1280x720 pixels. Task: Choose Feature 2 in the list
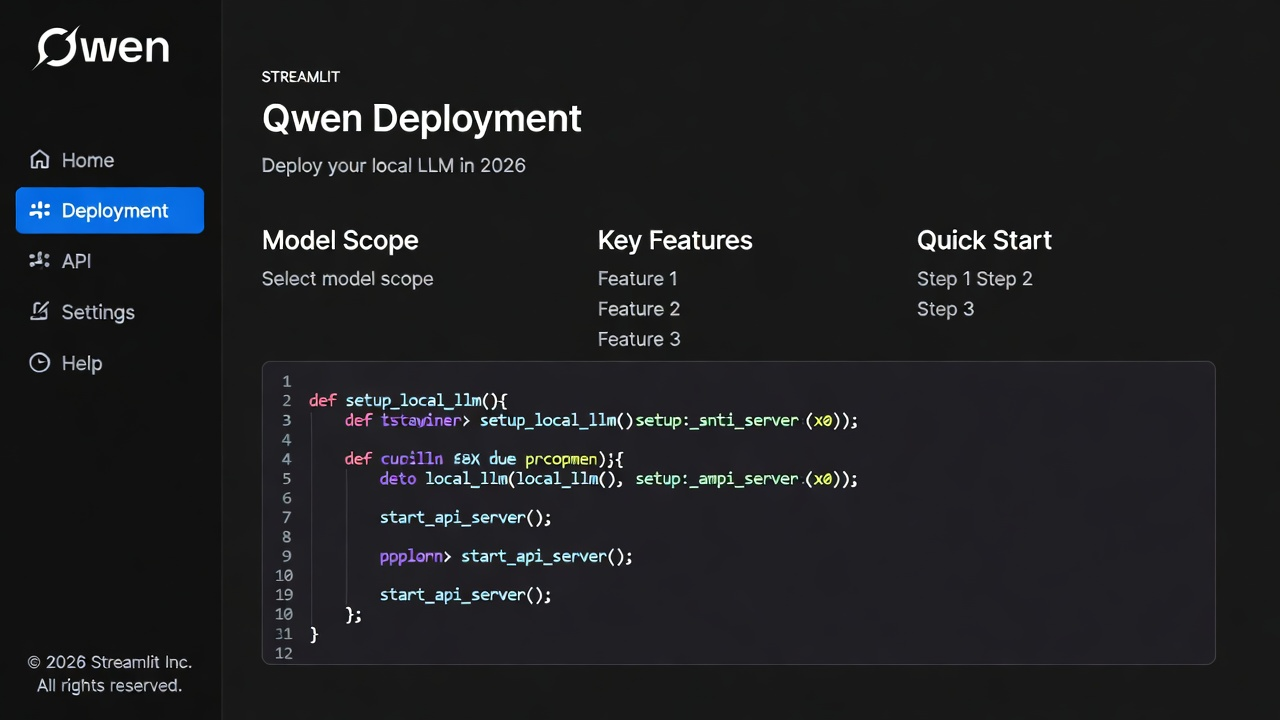(638, 309)
